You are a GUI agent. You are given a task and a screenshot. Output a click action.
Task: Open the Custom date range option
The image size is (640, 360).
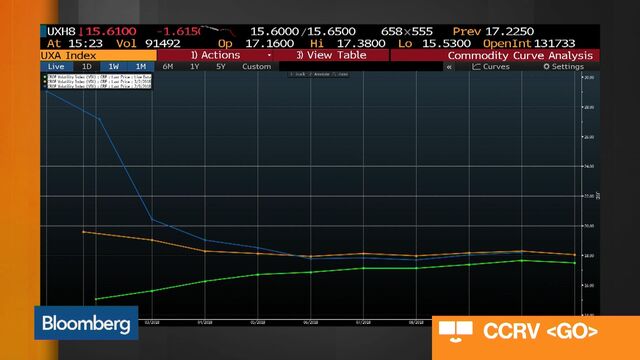pyautogui.click(x=256, y=67)
